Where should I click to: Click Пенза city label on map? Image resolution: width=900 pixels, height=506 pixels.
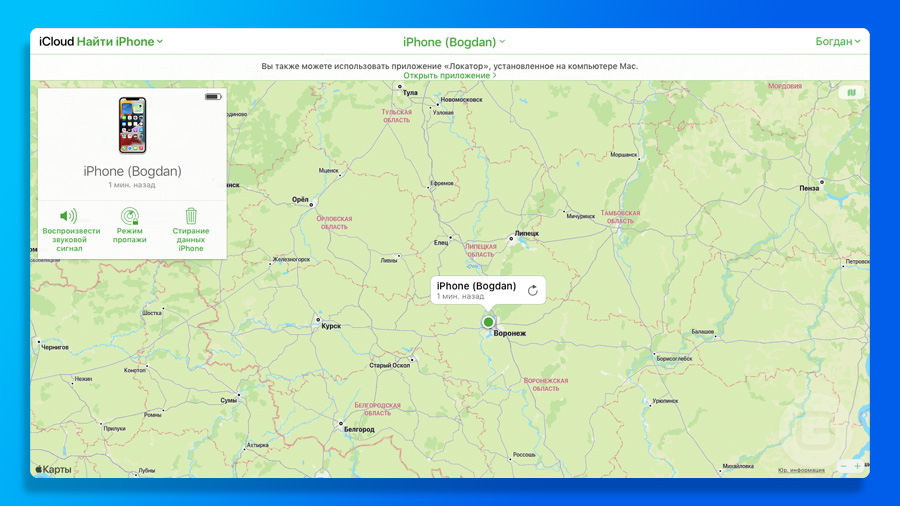809,188
